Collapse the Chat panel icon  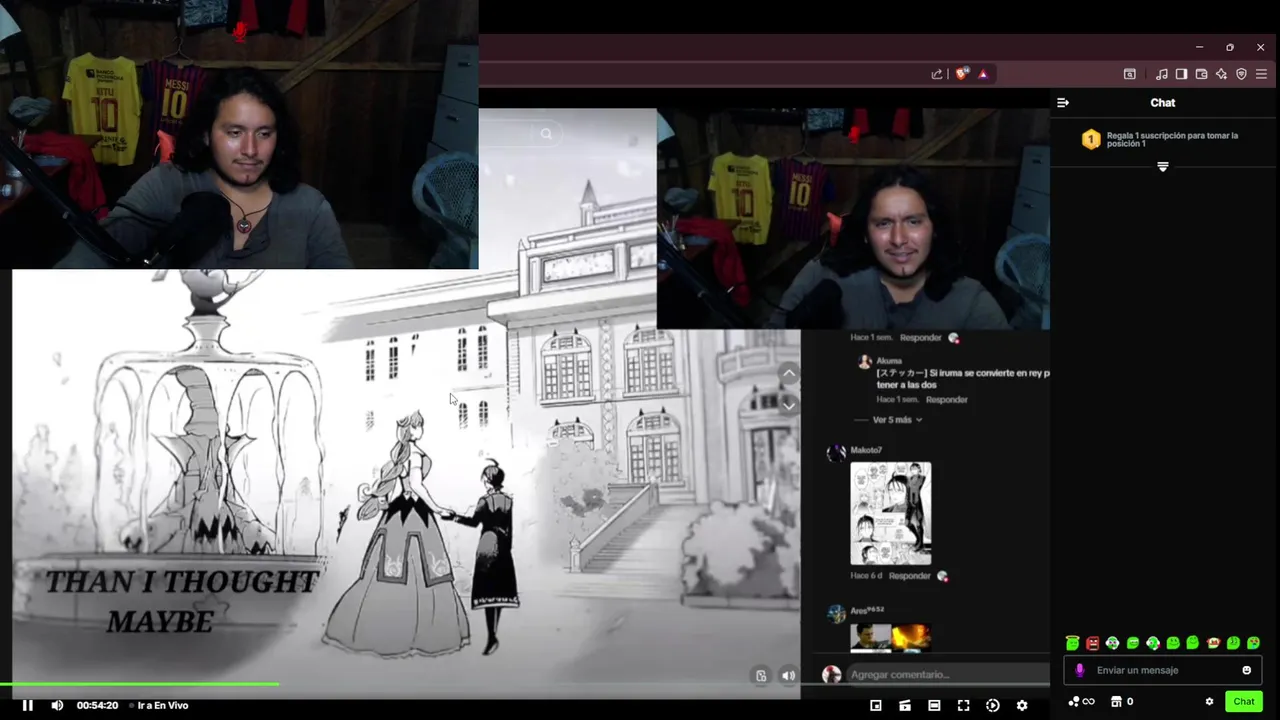click(1063, 103)
